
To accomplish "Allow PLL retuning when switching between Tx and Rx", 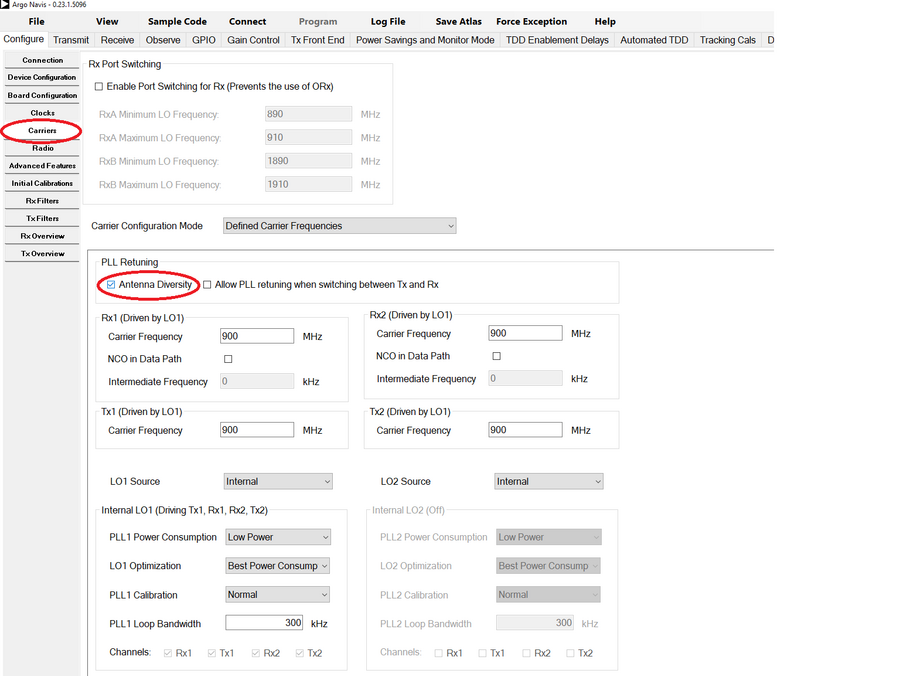I will [x=206, y=284].
